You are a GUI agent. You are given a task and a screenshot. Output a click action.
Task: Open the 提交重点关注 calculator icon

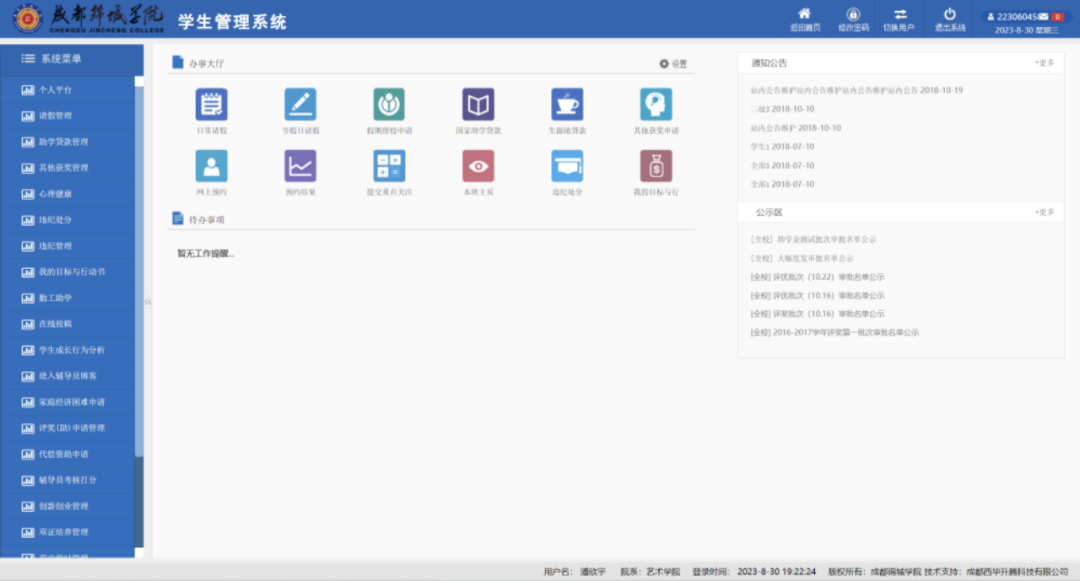(389, 166)
